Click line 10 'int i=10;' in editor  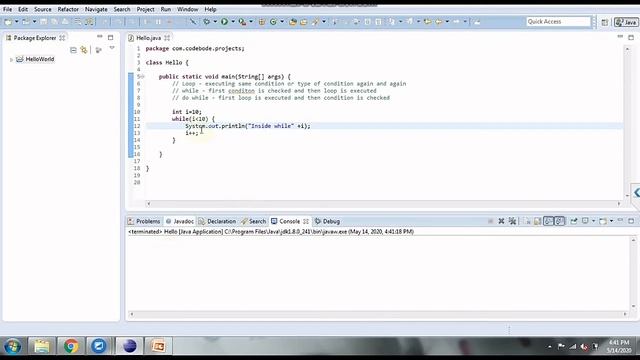(x=187, y=111)
